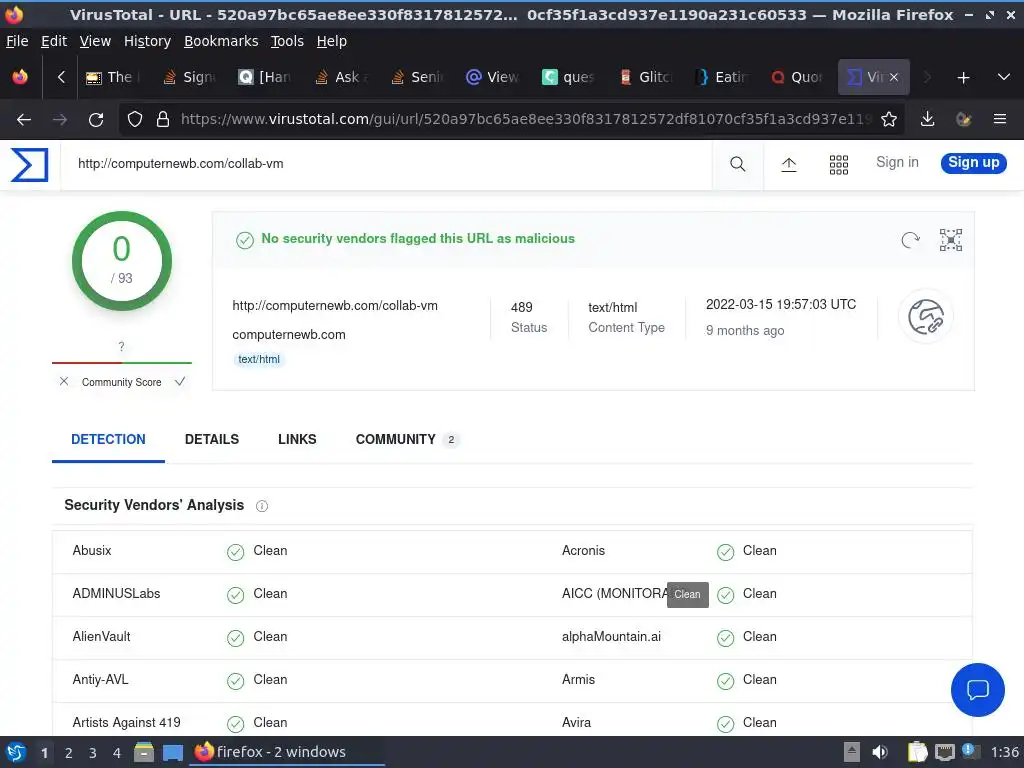Viewport: 1024px width, 768px height.
Task: Click the reanalyze refresh icon
Action: coord(910,240)
